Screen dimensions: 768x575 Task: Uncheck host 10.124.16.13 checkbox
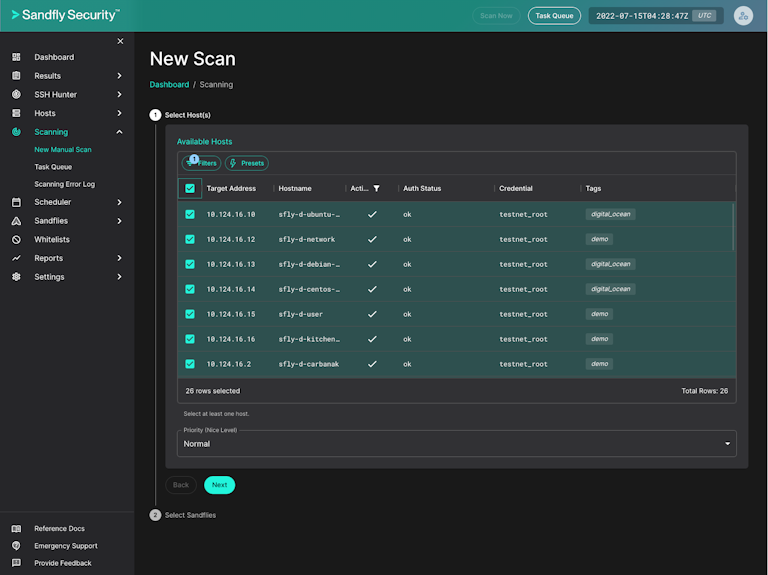[x=190, y=264]
